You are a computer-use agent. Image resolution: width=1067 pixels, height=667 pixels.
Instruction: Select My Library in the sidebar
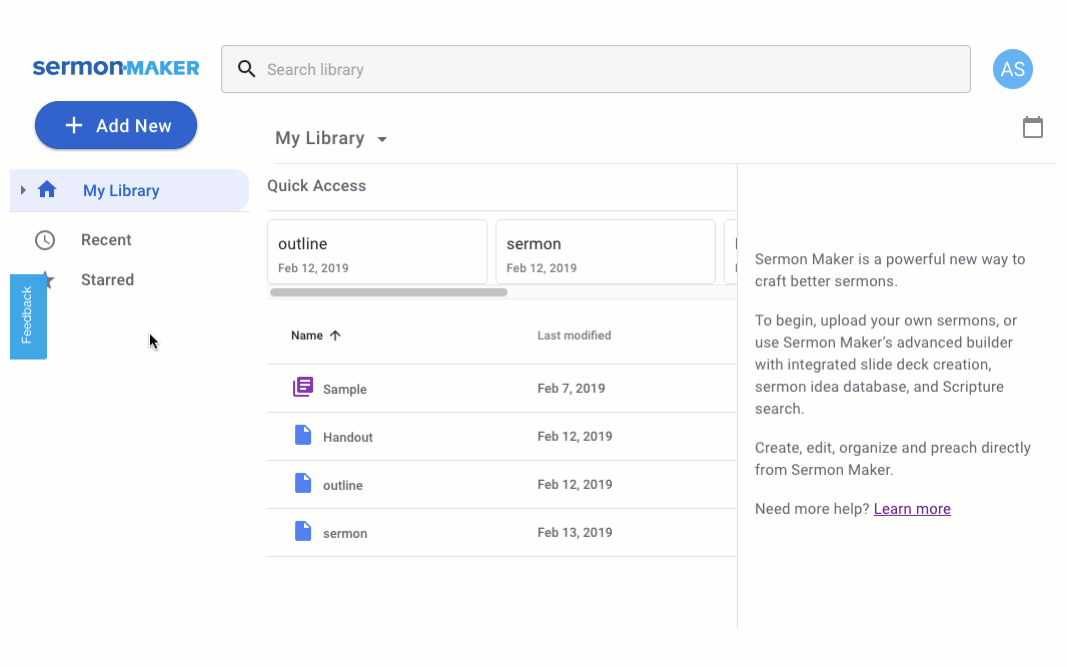[x=129, y=190]
